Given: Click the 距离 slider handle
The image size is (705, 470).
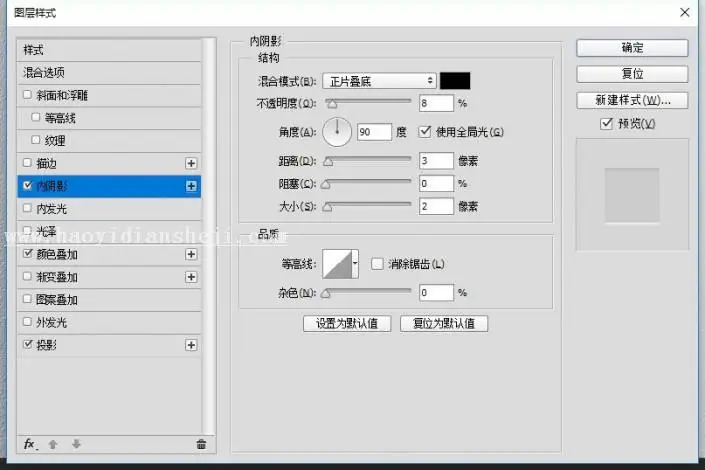Looking at the screenshot, I should (328, 162).
